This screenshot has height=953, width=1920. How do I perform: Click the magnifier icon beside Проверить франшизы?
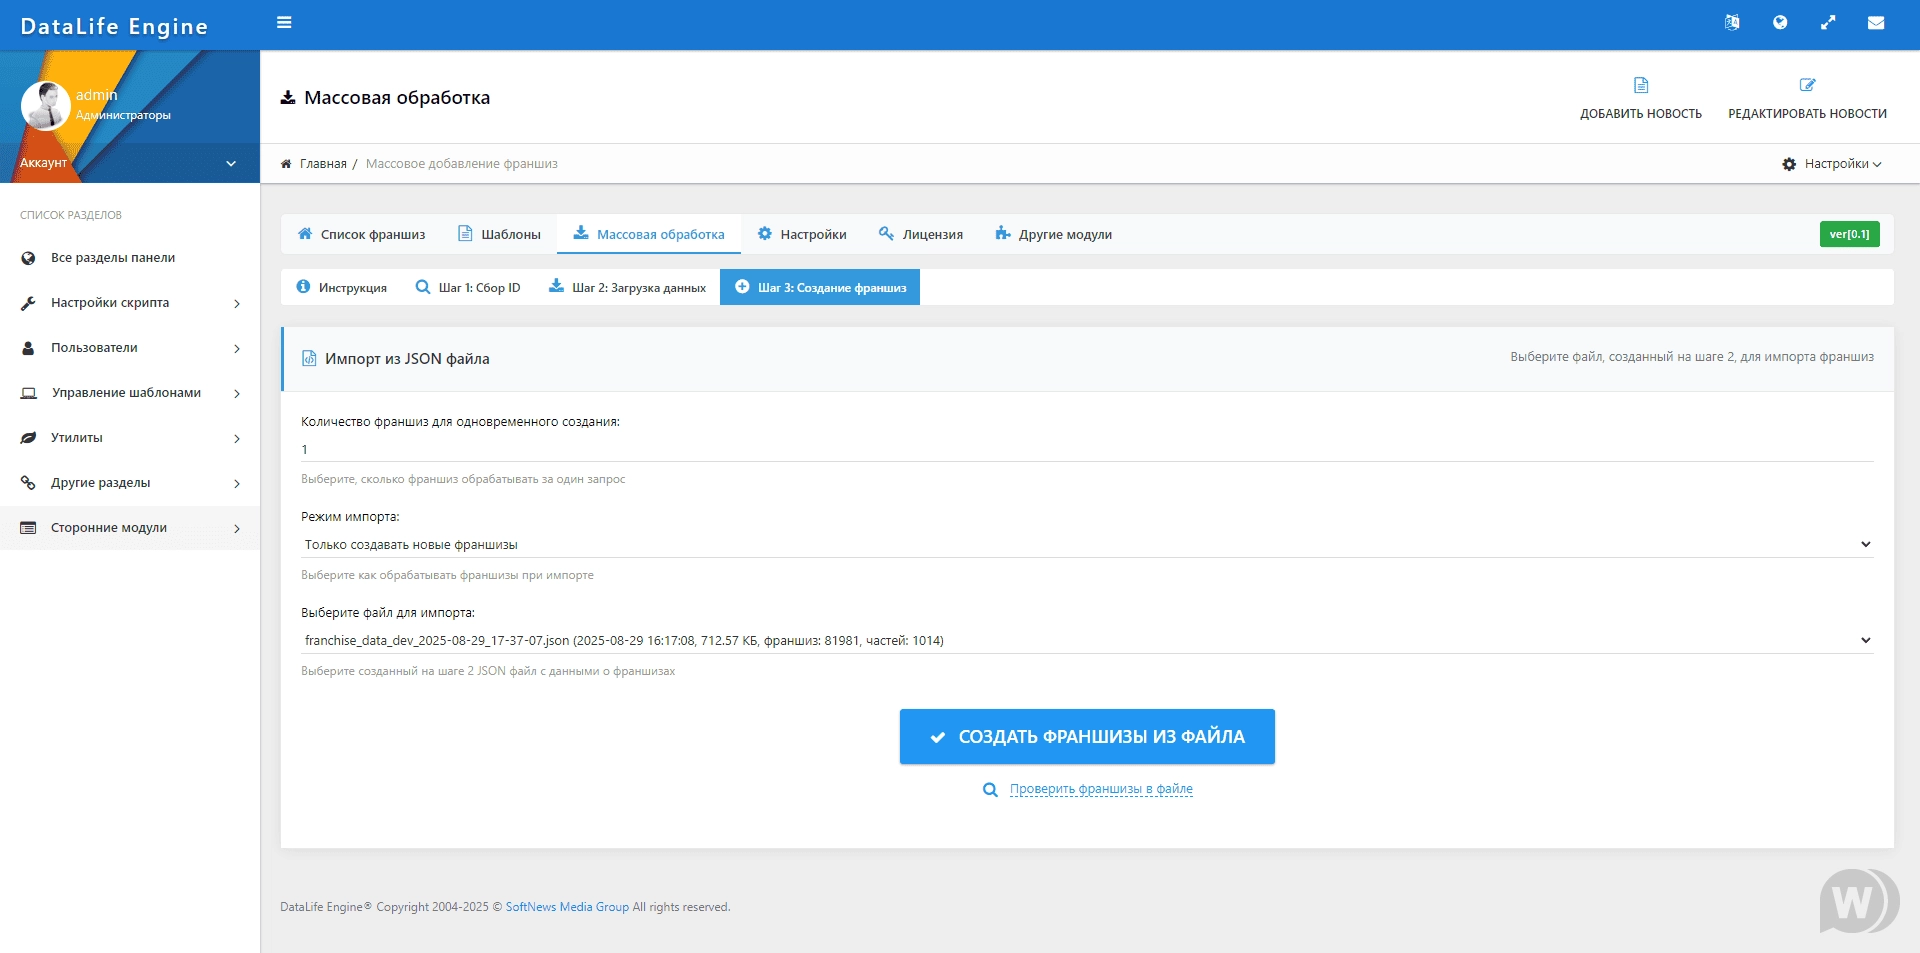(x=990, y=790)
